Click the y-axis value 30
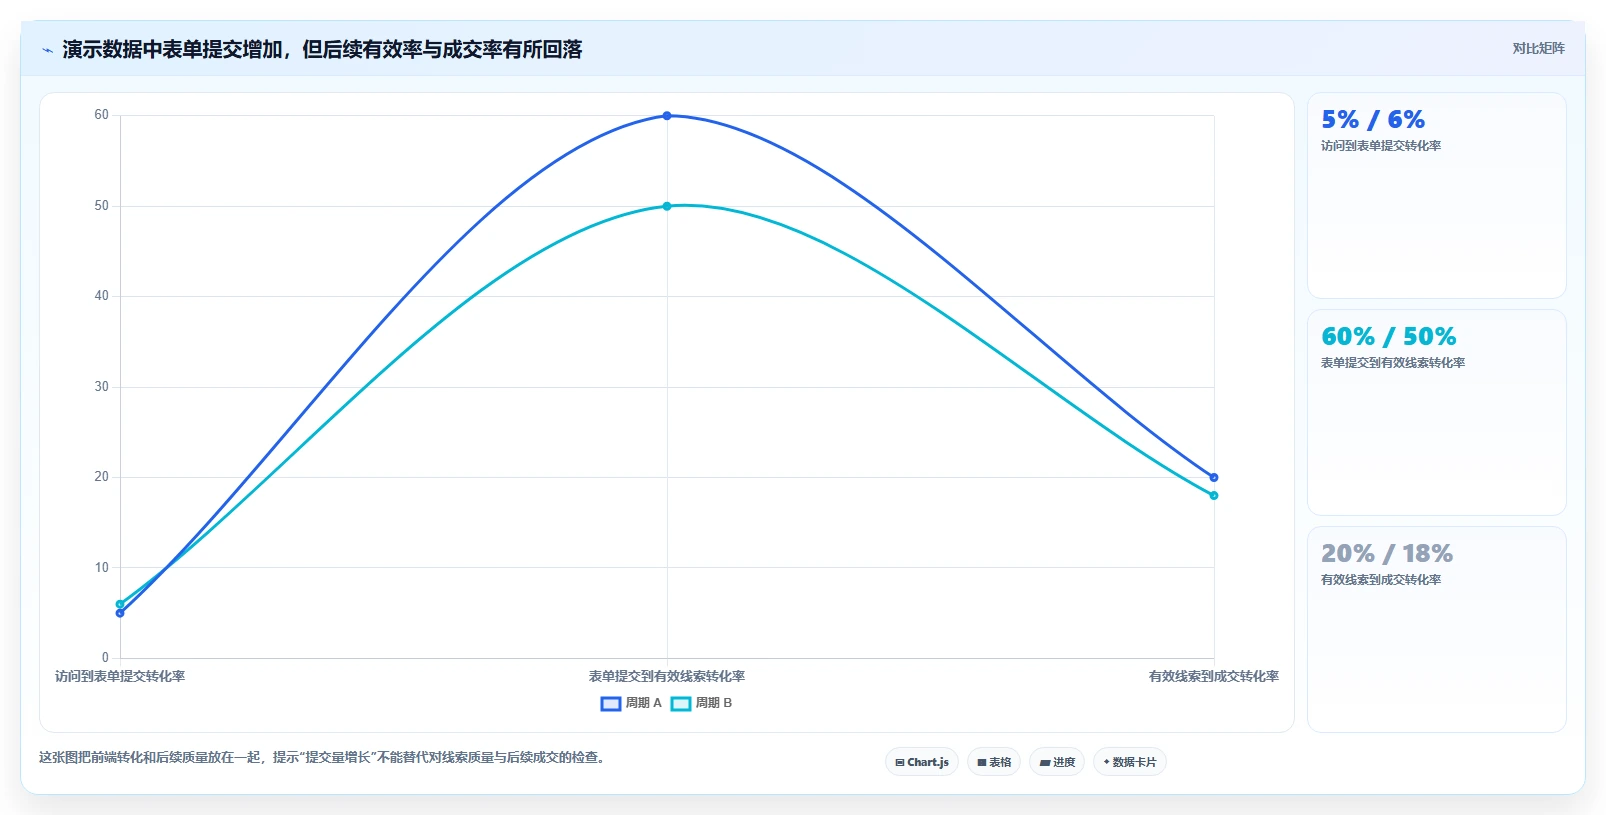This screenshot has height=815, width=1606. 101,387
